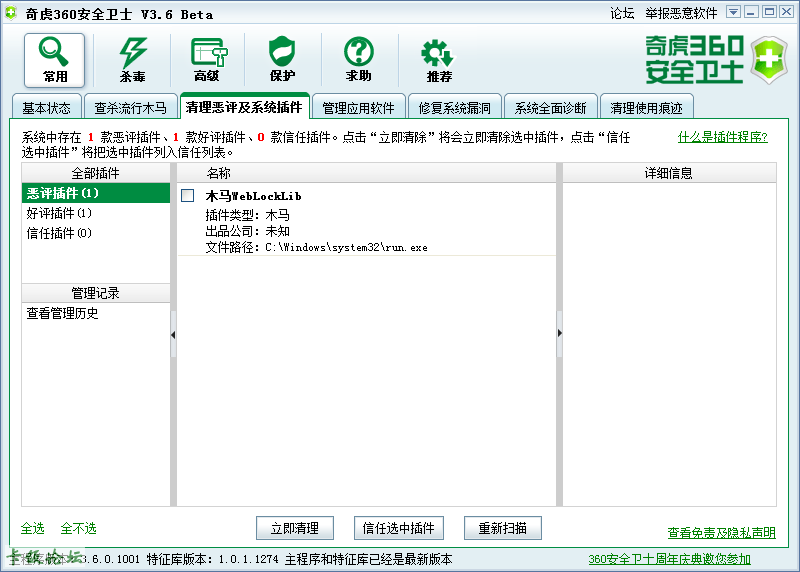
Task: Switch to the 系统全面诊断 tab
Action: click(x=550, y=107)
